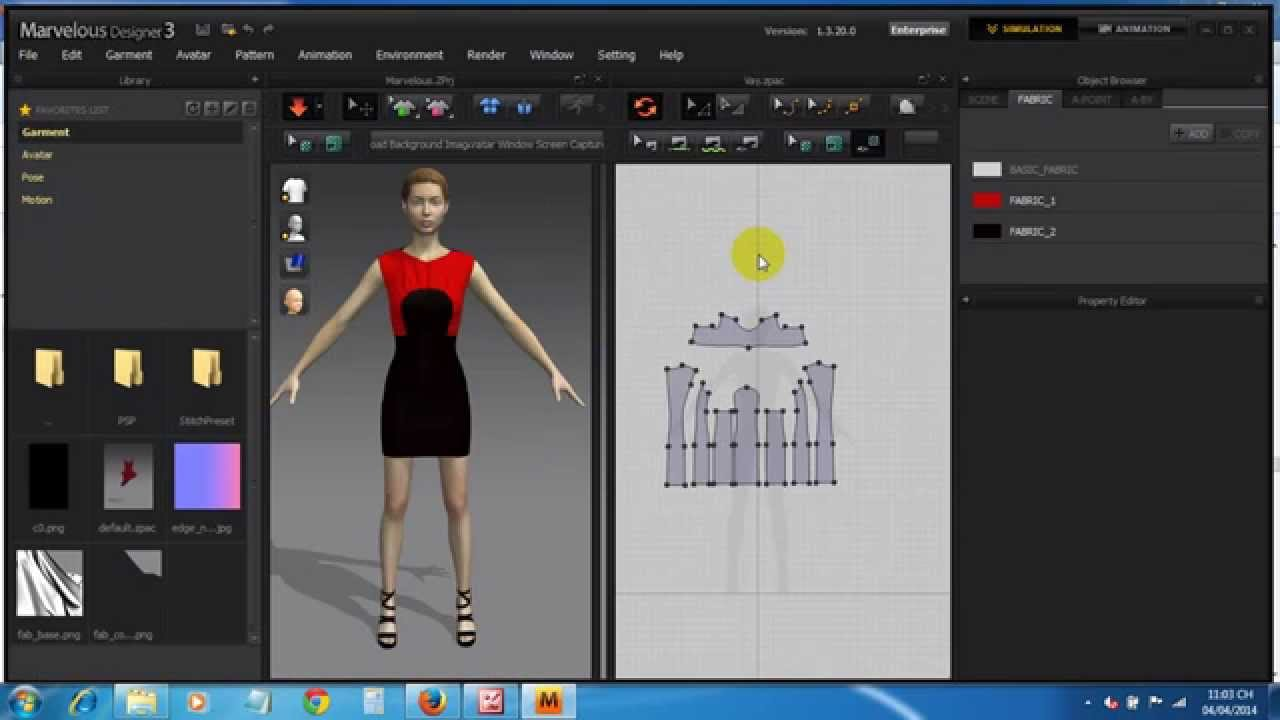Select the green Free Sewing tool

point(713,144)
